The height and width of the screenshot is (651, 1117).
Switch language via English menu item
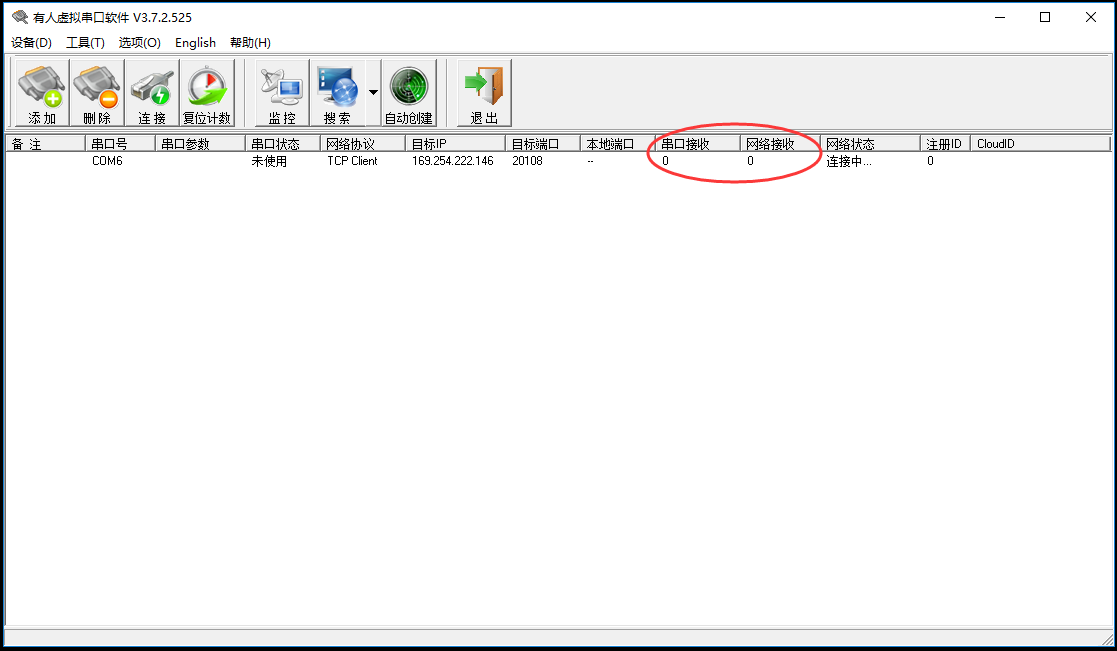pyautogui.click(x=195, y=43)
